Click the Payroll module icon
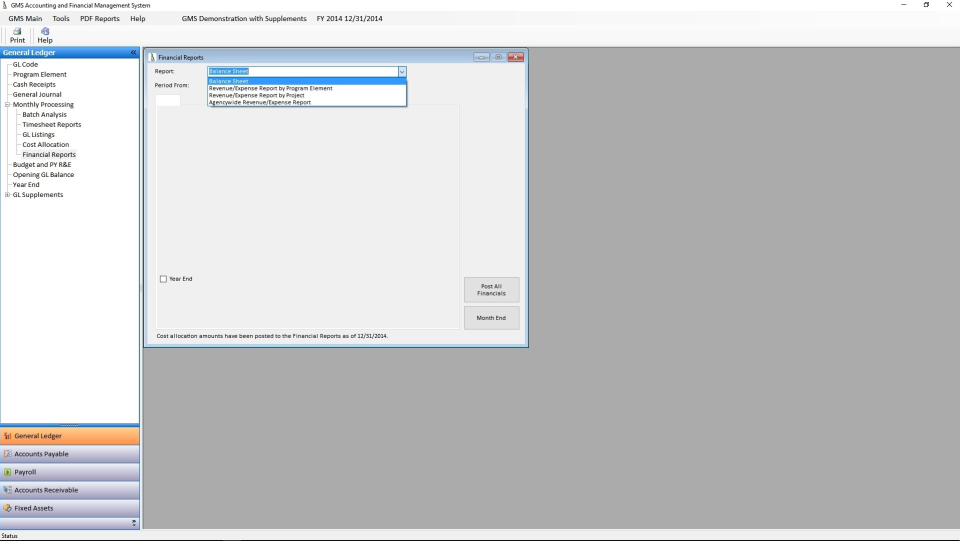The image size is (960, 541). pyautogui.click(x=7, y=472)
